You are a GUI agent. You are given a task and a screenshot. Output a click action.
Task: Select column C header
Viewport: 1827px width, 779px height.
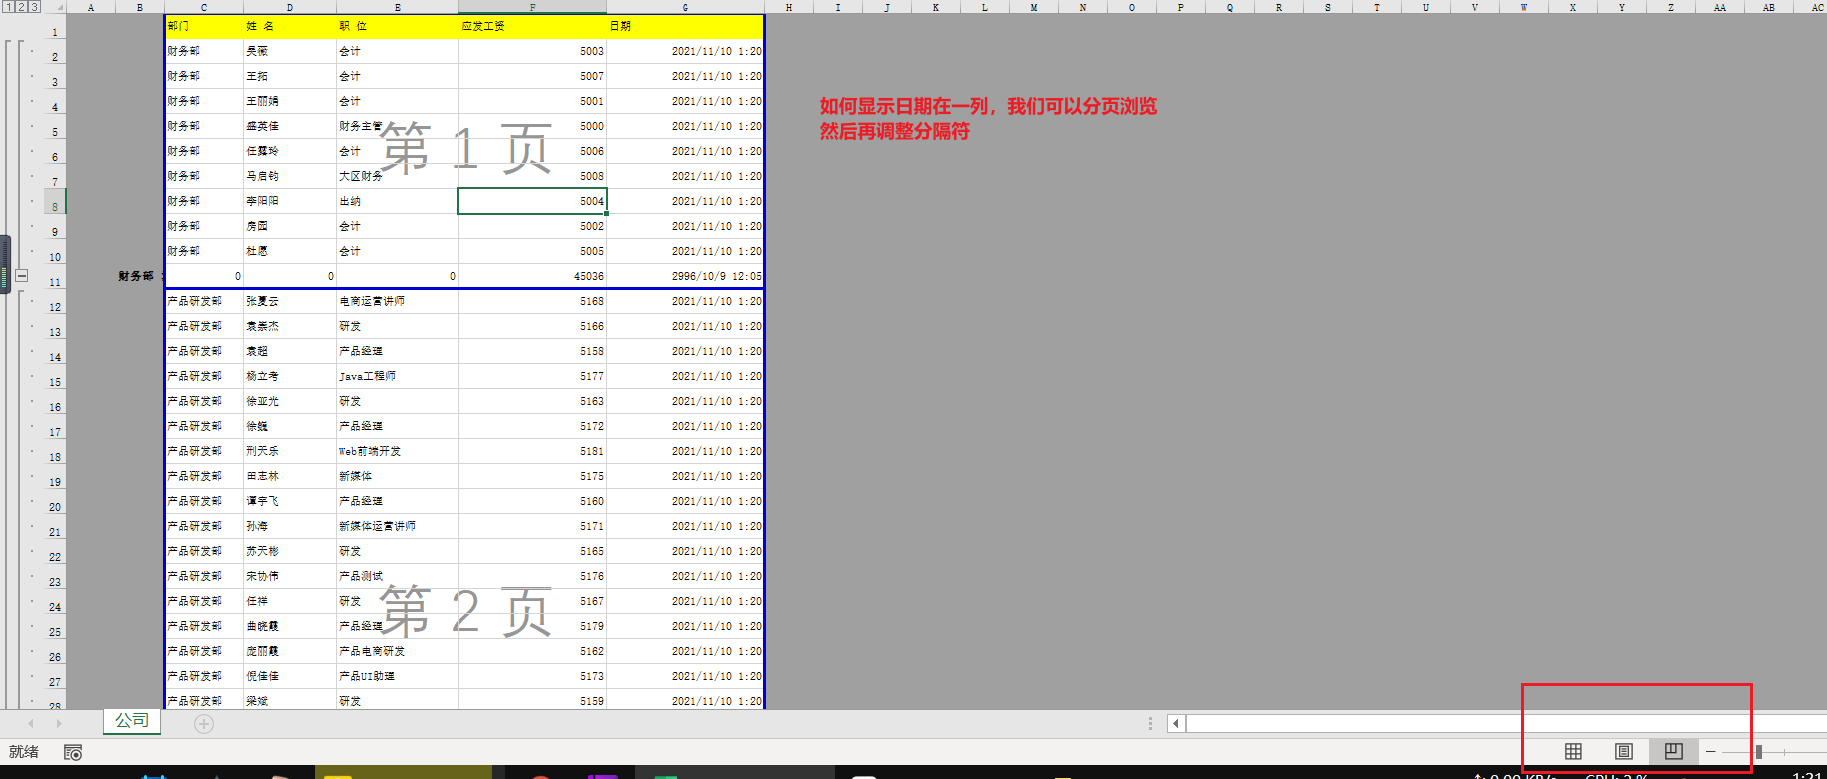(x=204, y=7)
